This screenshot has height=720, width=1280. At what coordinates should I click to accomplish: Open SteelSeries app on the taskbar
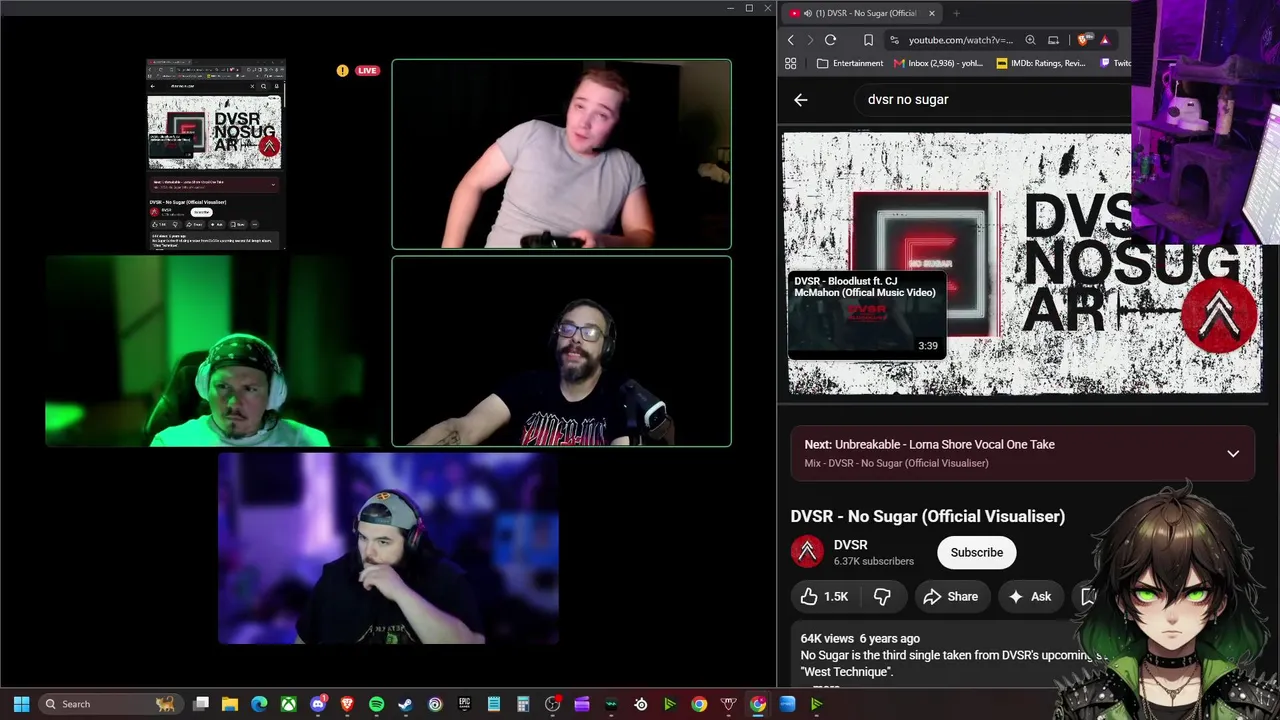click(x=641, y=704)
